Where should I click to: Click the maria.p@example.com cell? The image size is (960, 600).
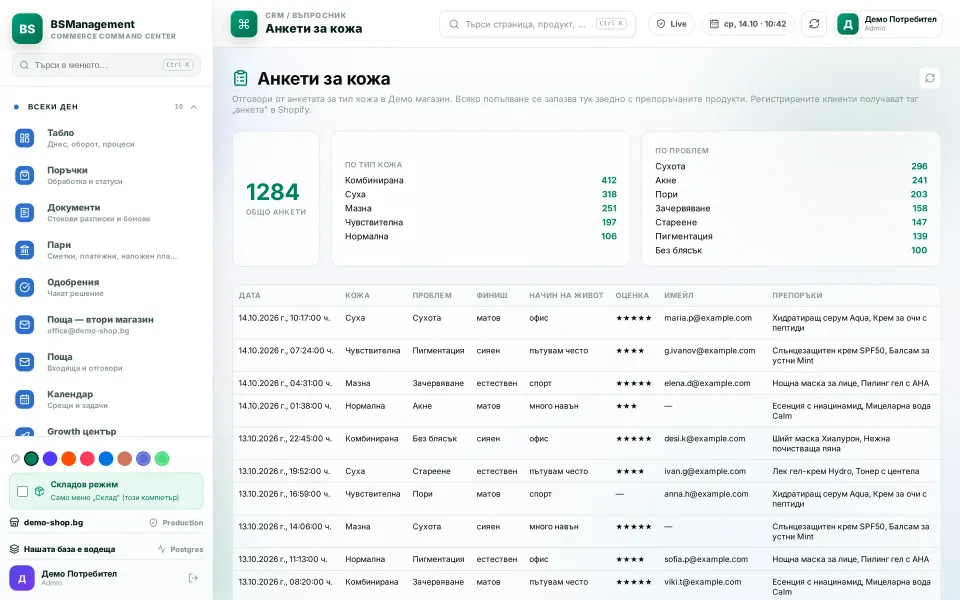[708, 318]
